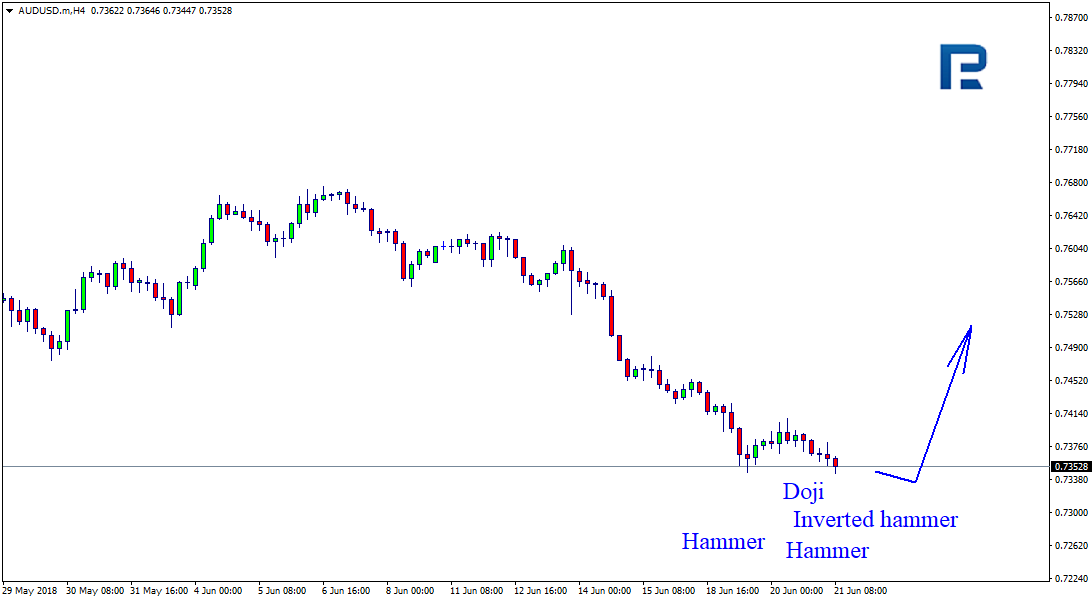Click the '11 Jun 08:00' time label
Image resolution: width=1092 pixels, height=602 pixels.
click(x=475, y=591)
